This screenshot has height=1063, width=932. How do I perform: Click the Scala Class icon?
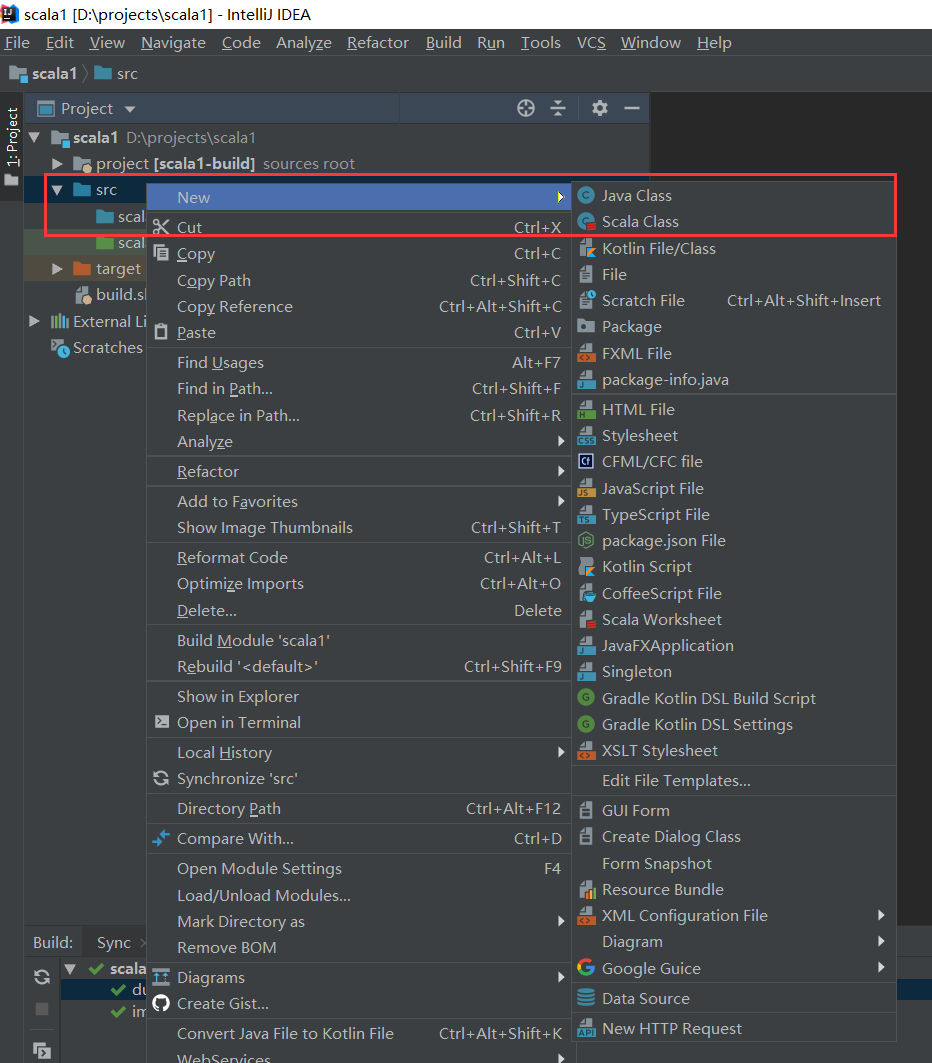point(586,222)
